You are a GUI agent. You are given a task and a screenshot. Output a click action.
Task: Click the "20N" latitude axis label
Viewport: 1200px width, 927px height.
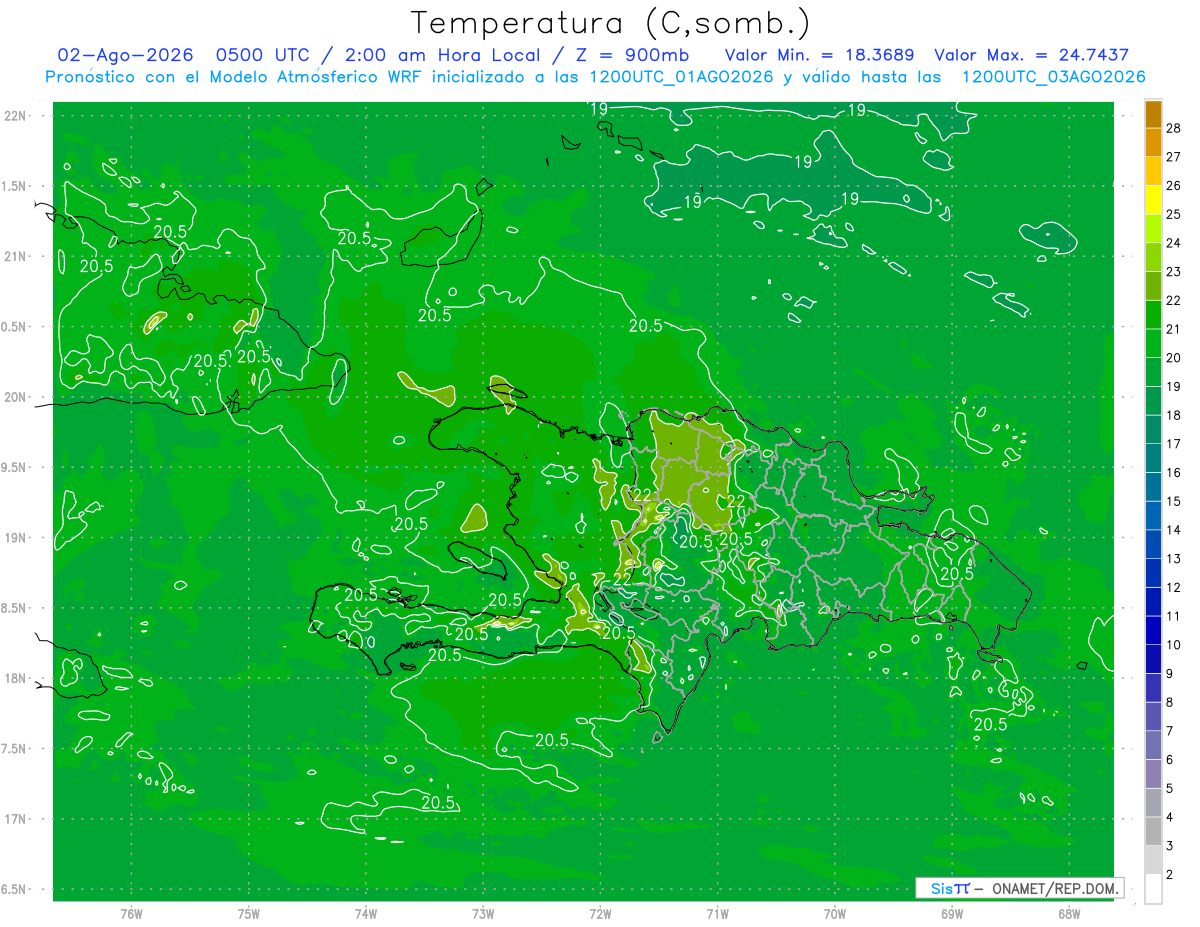17,397
